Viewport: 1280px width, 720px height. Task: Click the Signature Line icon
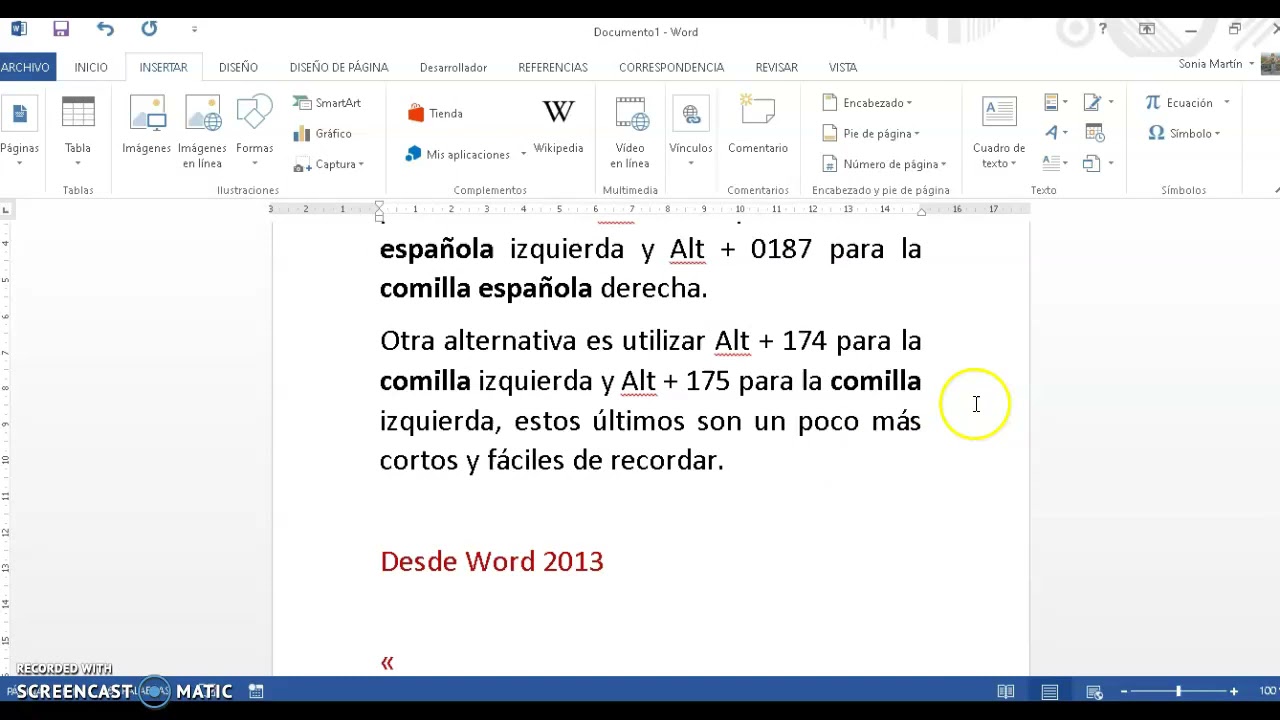point(1097,102)
